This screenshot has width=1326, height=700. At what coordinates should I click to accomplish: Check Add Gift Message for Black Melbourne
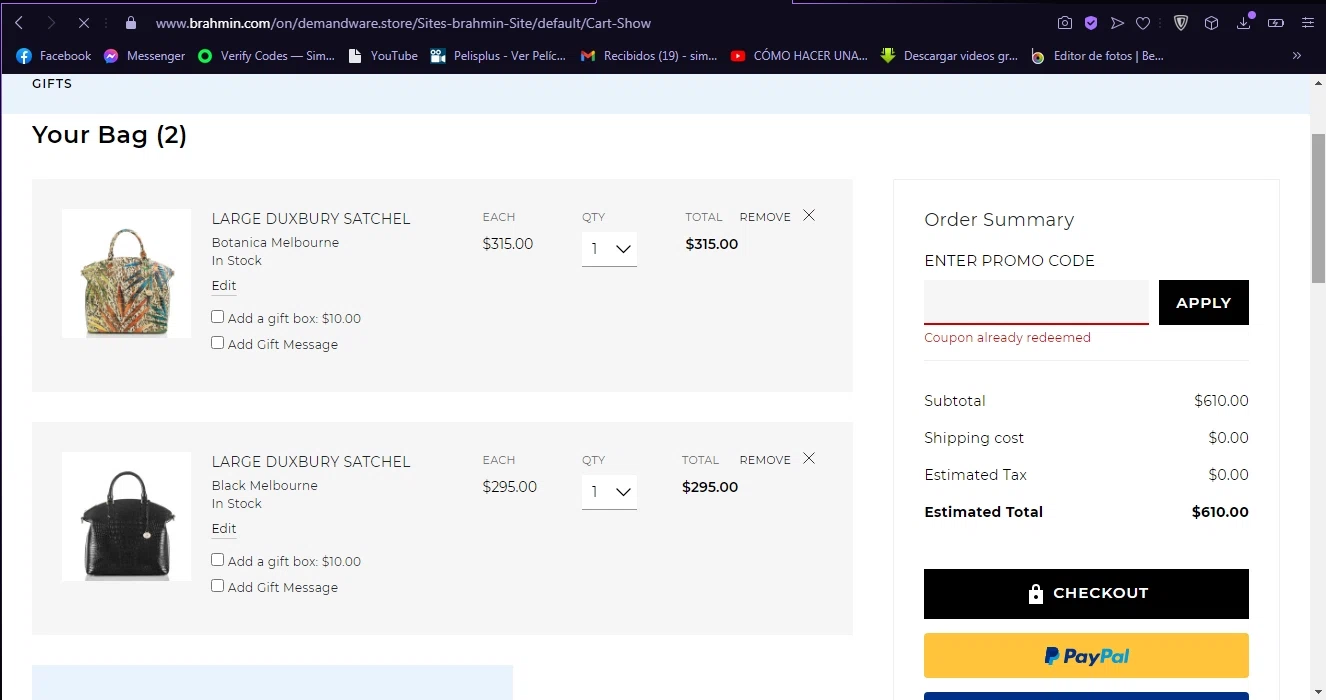pos(218,586)
